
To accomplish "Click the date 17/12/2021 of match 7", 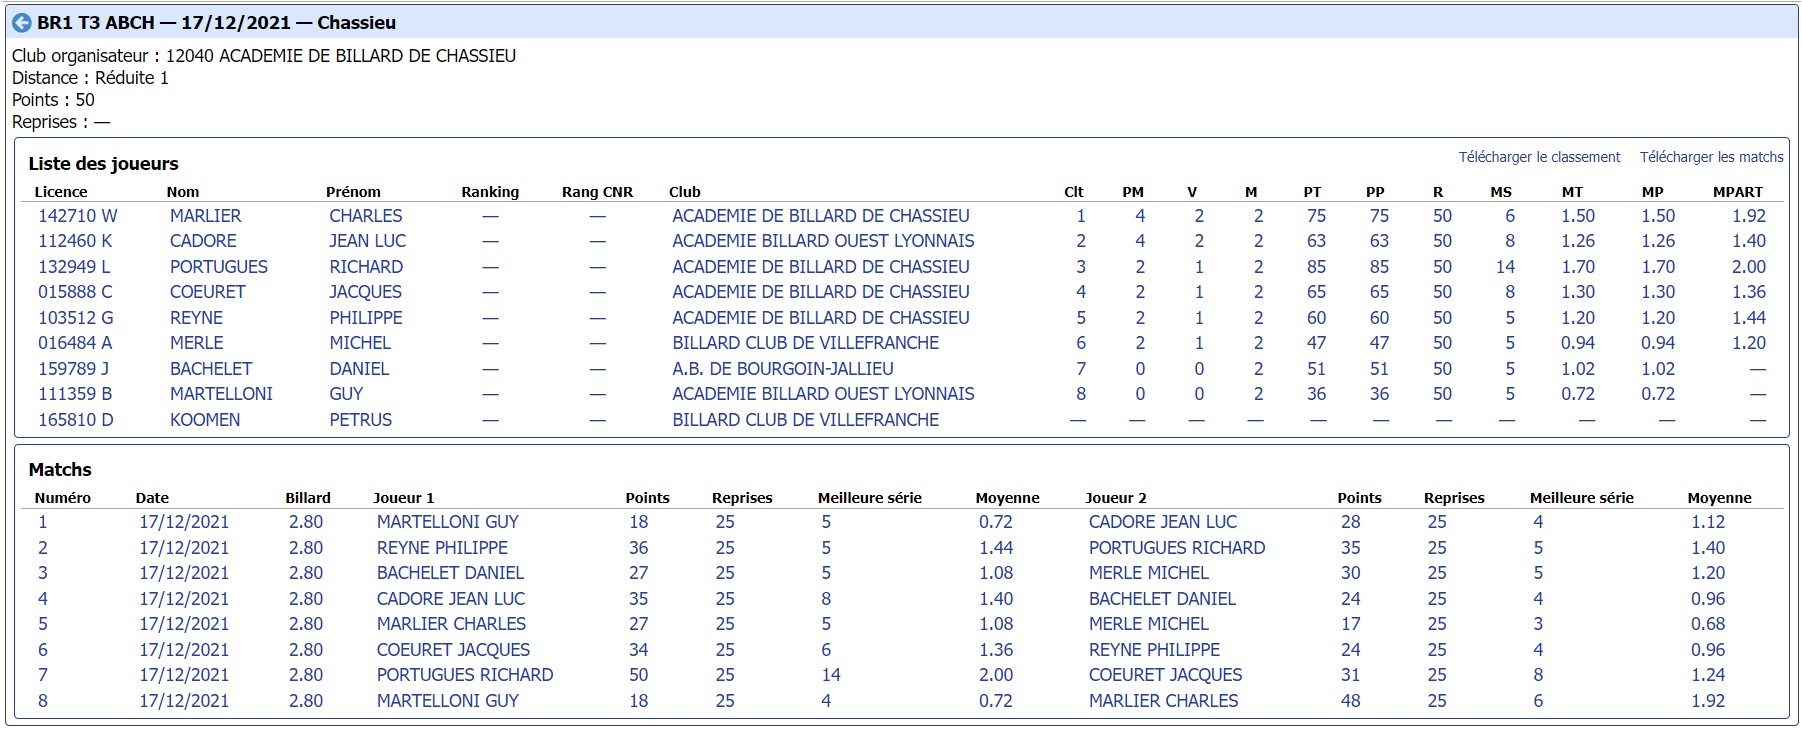I will [x=184, y=675].
